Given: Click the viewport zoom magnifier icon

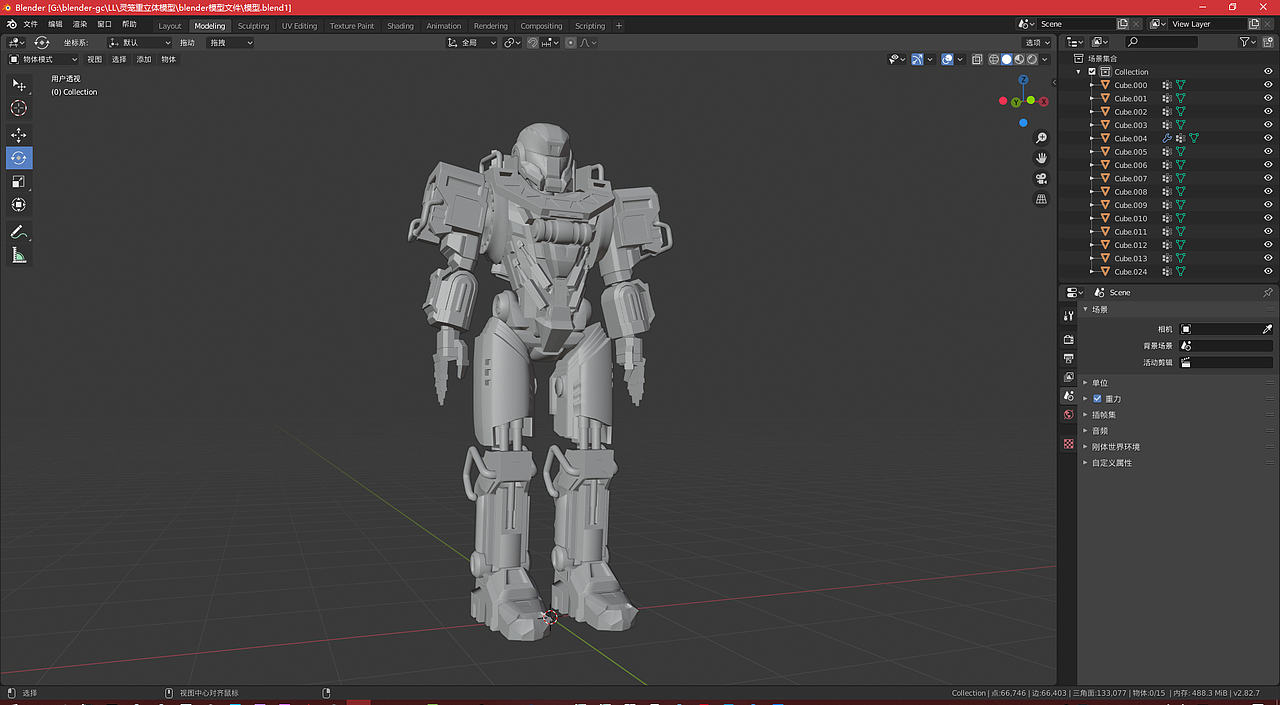Looking at the screenshot, I should coord(1041,138).
